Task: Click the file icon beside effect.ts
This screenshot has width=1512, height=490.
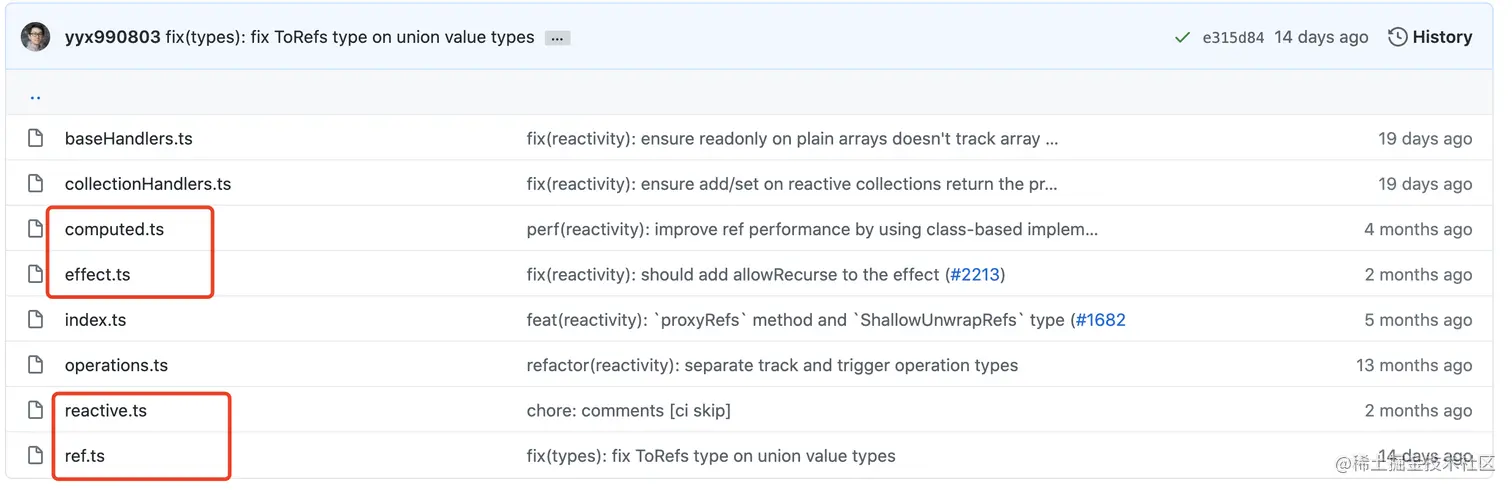Action: 36,275
